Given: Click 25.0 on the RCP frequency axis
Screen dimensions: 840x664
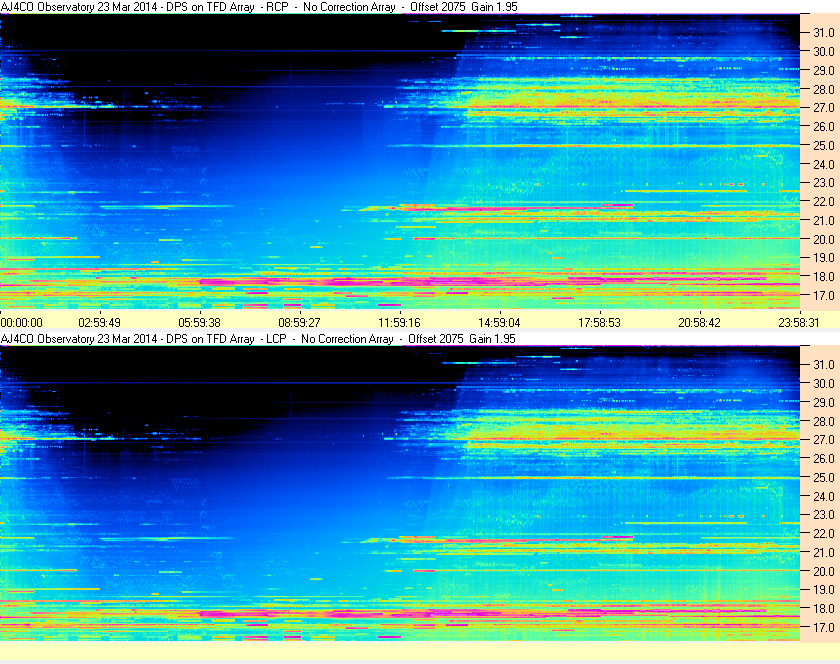Looking at the screenshot, I should pyautogui.click(x=824, y=145).
